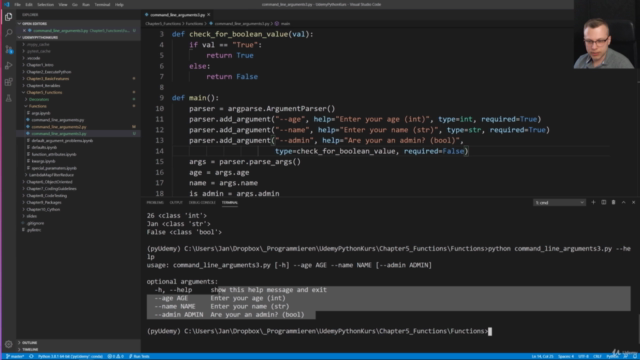
Task: Select the Terminal panel tab
Action: click(x=230, y=202)
